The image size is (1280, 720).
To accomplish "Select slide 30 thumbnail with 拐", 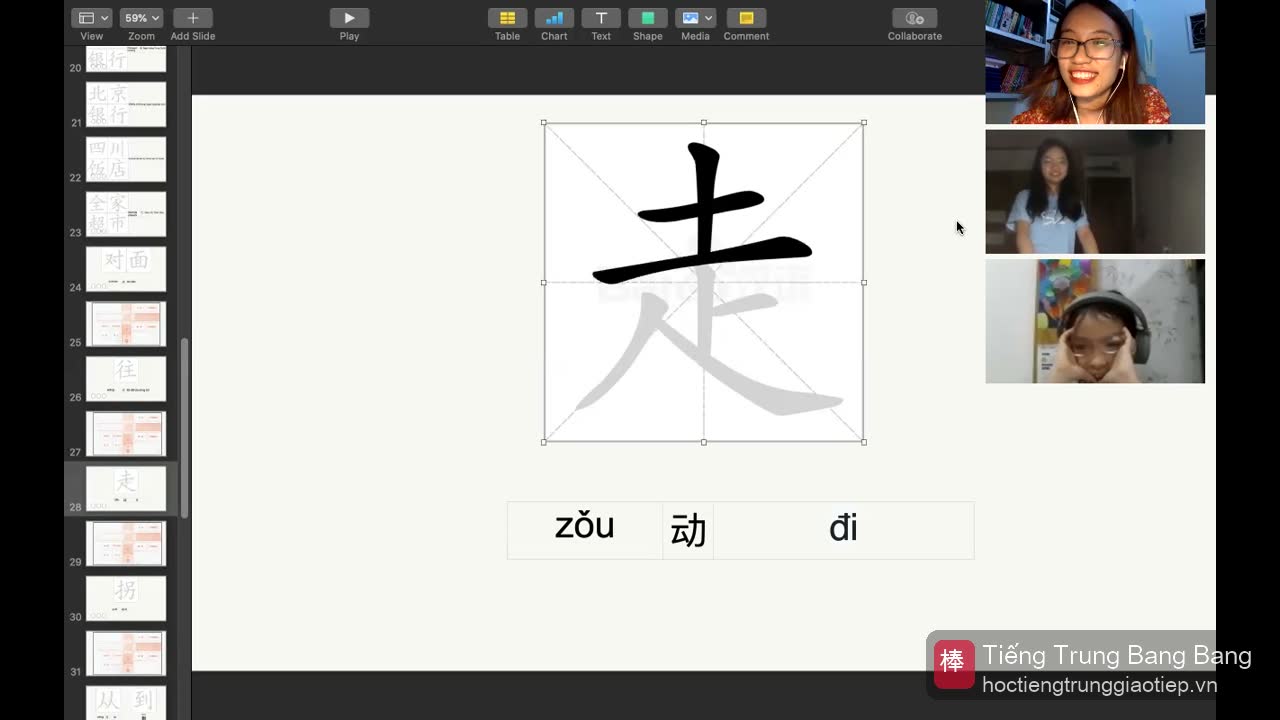I will click(x=126, y=598).
